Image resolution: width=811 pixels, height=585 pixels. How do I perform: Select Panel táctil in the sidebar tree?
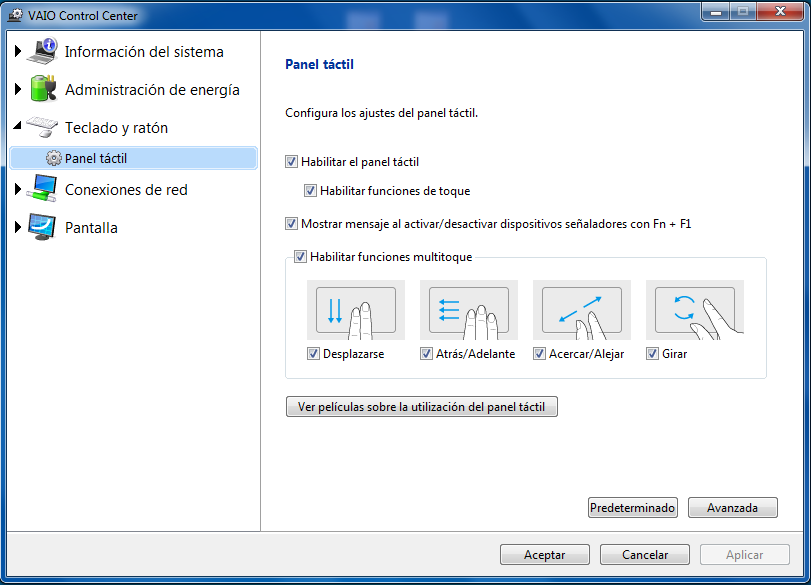tap(96, 158)
